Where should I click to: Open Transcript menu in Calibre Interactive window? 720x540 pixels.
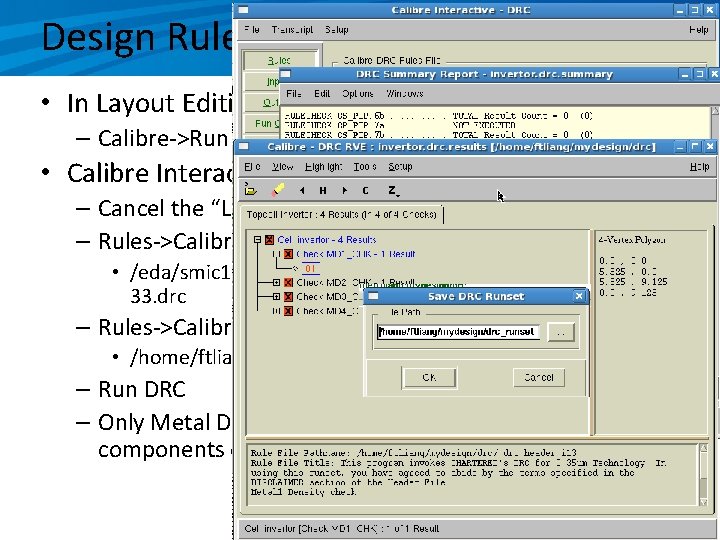292,30
